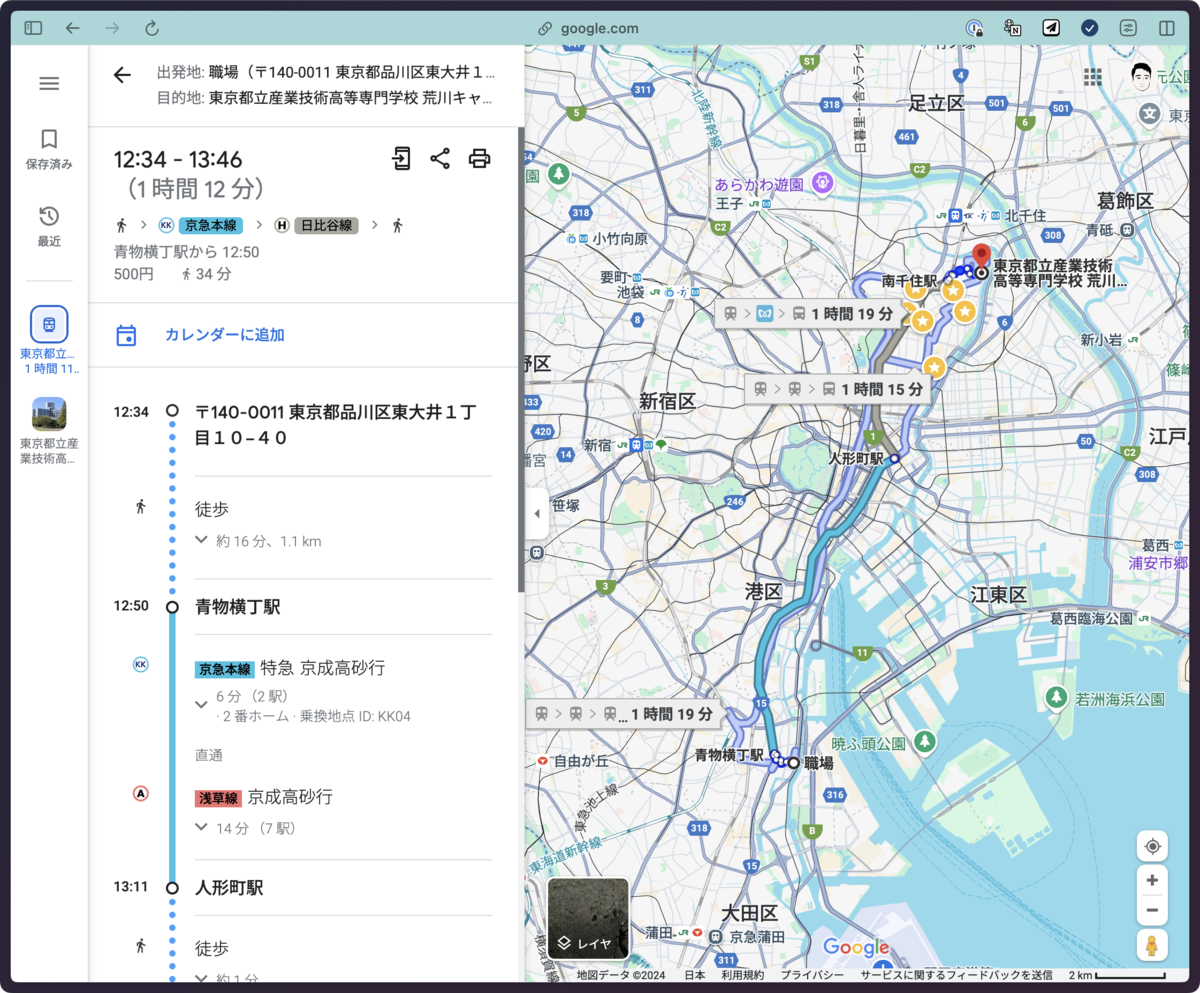Send directions to your phone
Image resolution: width=1200 pixels, height=993 pixels.
401,158
